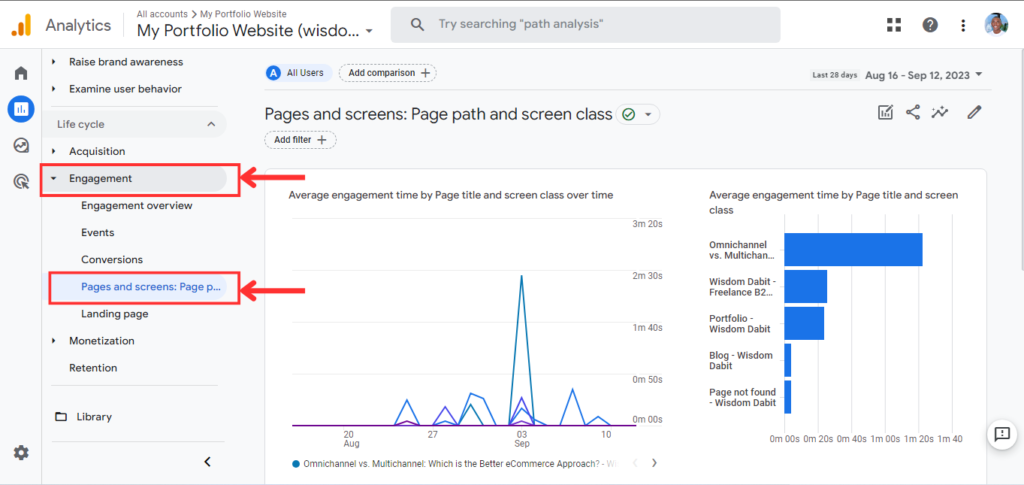Click the Add comparison button
Viewport: 1024px width, 485px height.
[x=388, y=73]
